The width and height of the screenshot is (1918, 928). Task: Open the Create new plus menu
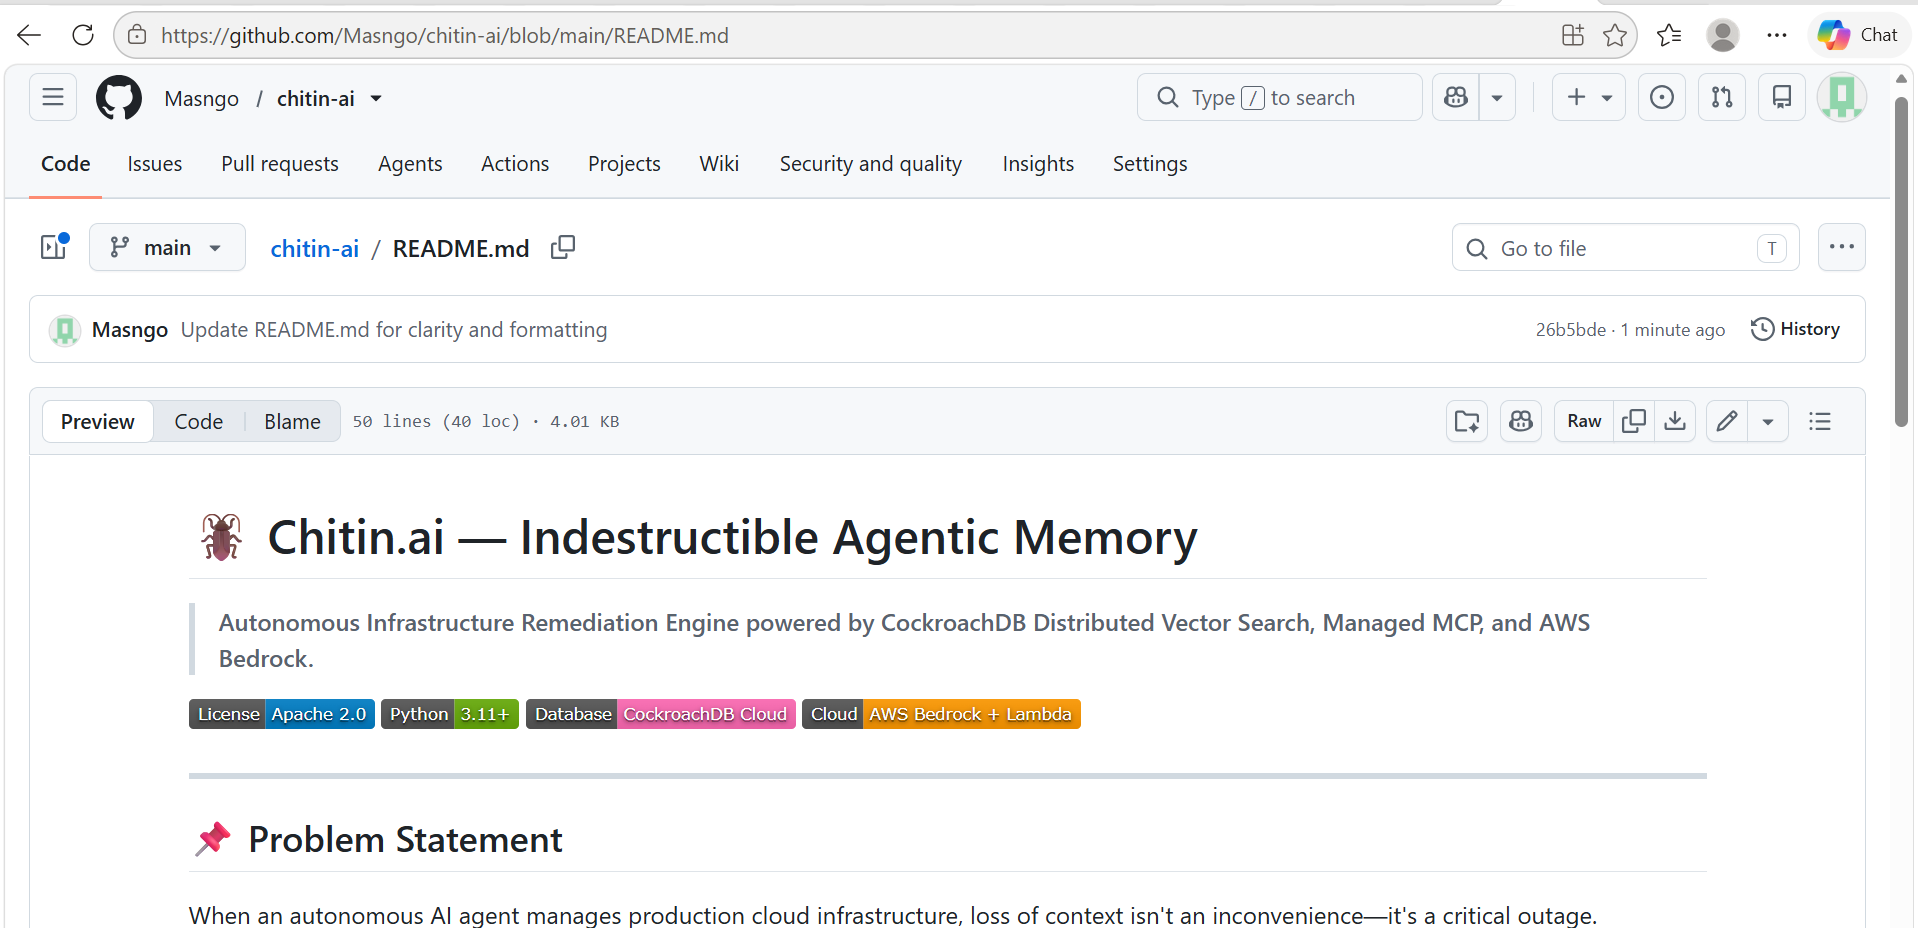[x=1589, y=97]
